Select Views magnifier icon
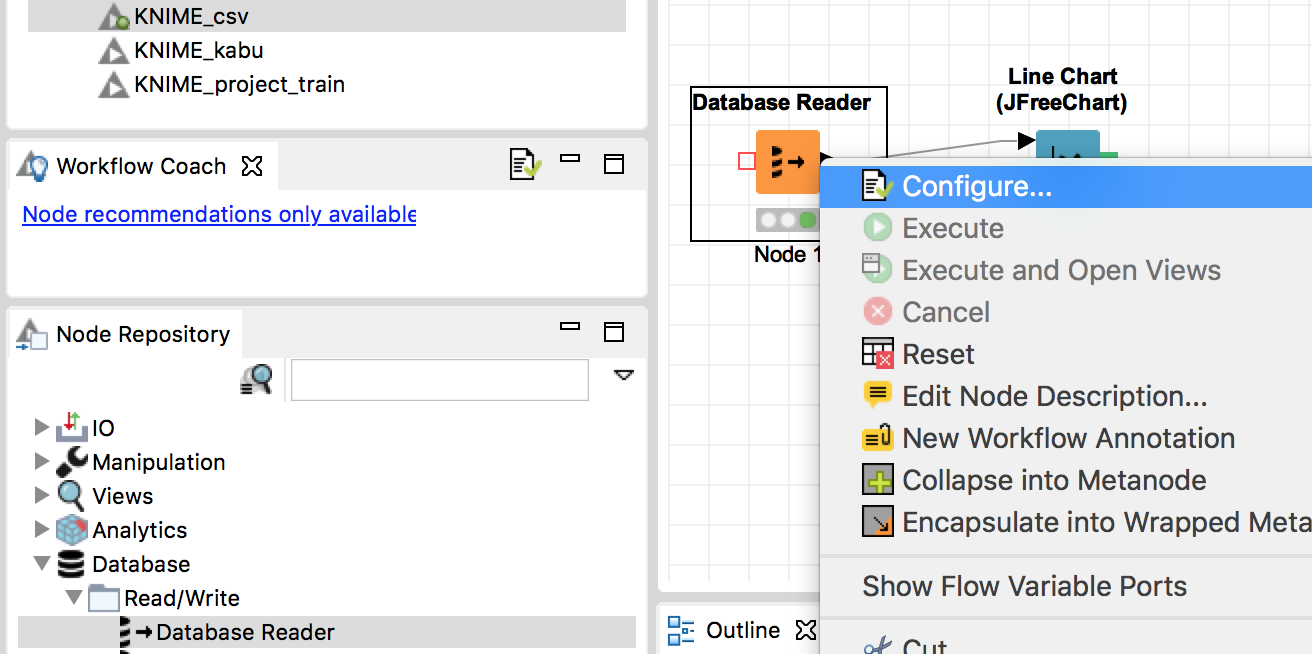1312x654 pixels. 72,495
